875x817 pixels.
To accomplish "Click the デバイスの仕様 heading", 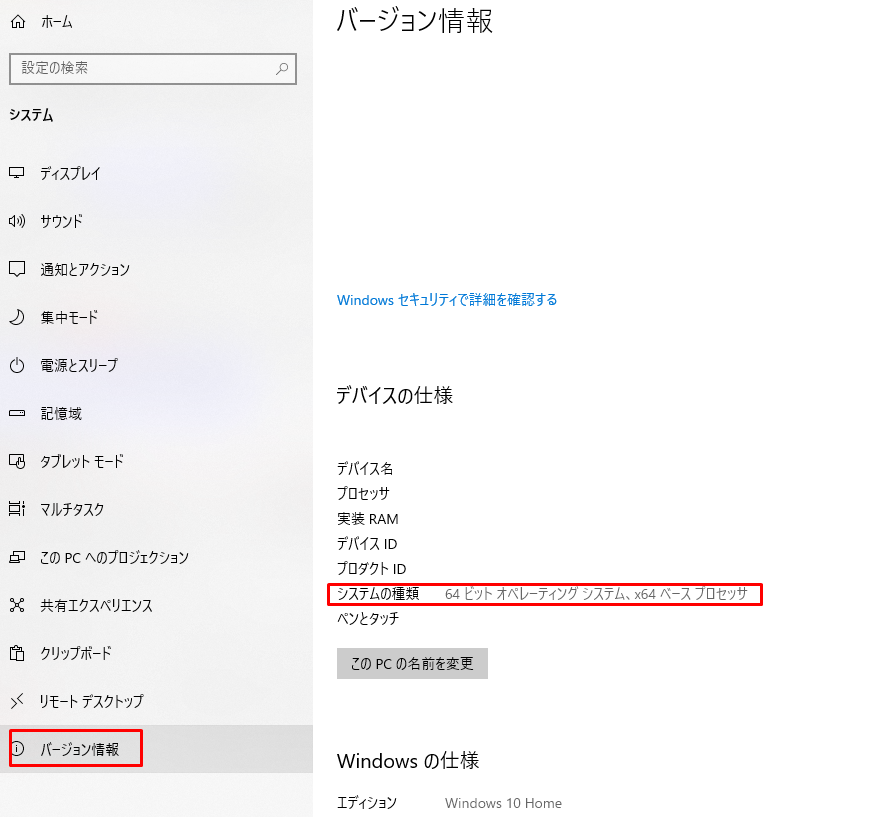I will click(394, 395).
